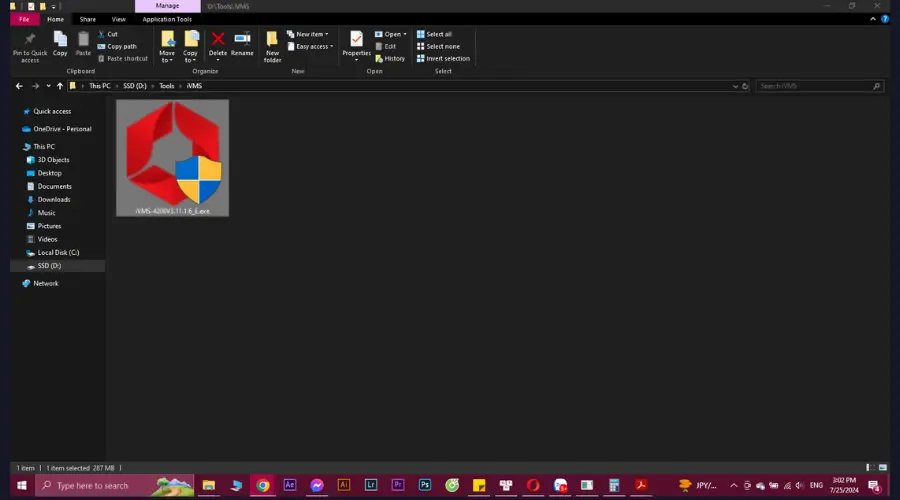Click SSD (D:) in address breadcrumb
Screen dimensions: 900x500
[x=135, y=86]
